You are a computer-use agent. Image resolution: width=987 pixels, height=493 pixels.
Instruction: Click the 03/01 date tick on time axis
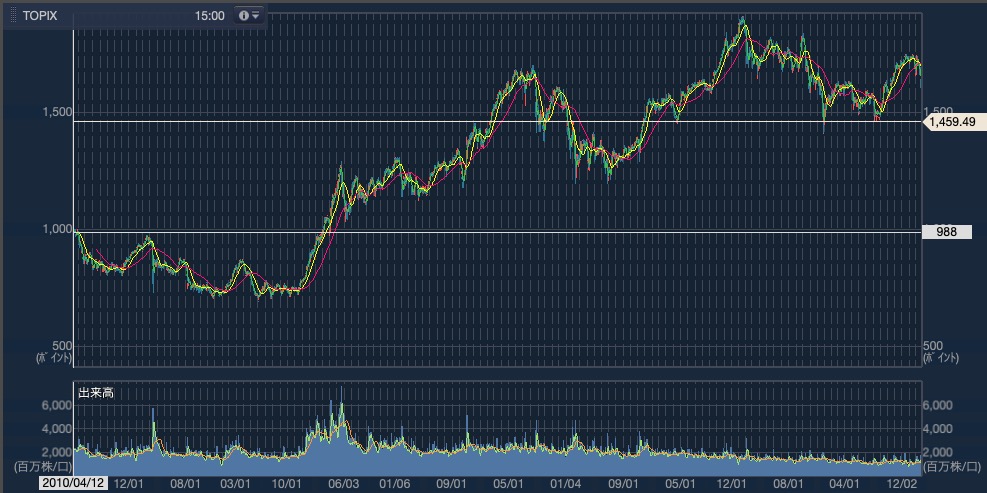234,483
